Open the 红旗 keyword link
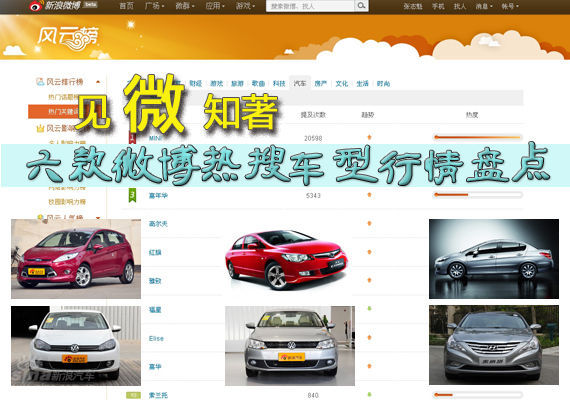Viewport: 570px width, 400px height. [x=155, y=252]
